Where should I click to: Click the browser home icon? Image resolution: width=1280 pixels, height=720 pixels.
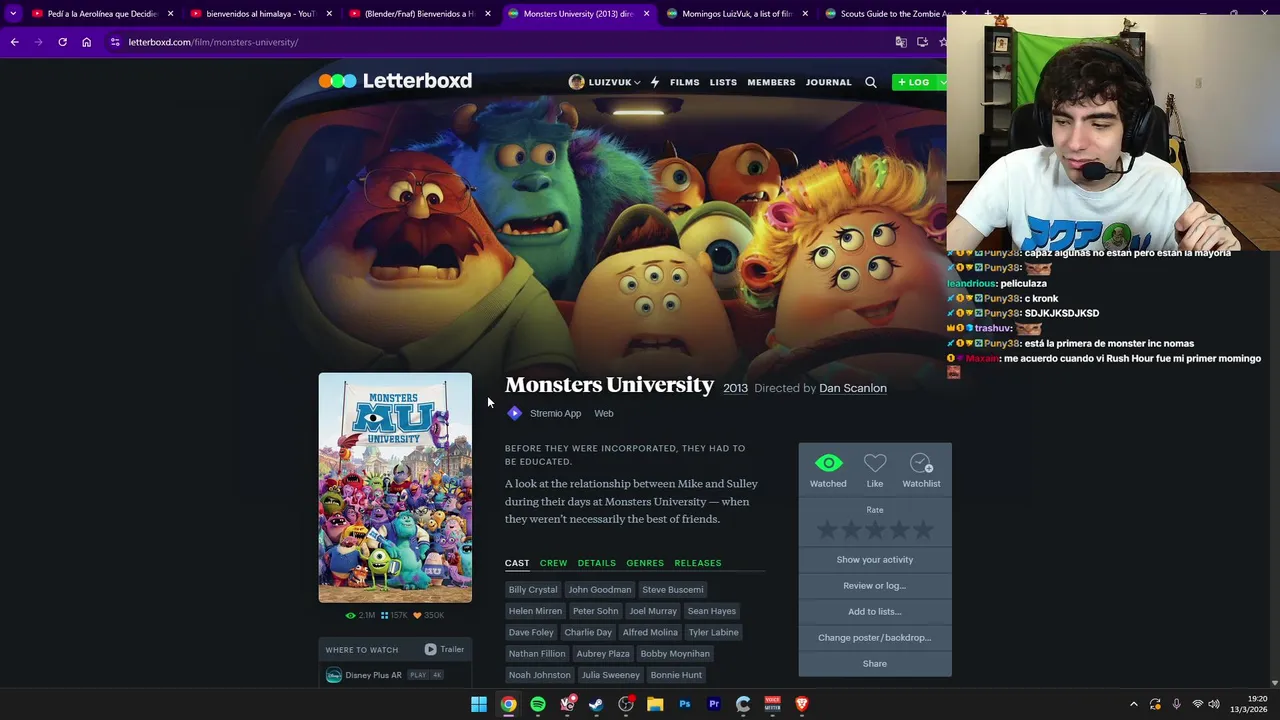pyautogui.click(x=87, y=42)
